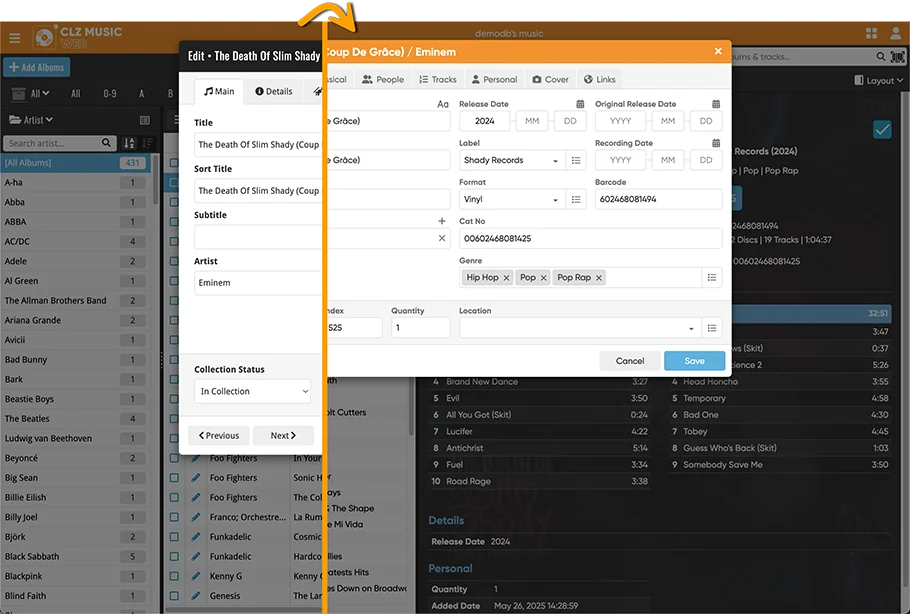Open the hamburger menu in the header

coord(15,38)
